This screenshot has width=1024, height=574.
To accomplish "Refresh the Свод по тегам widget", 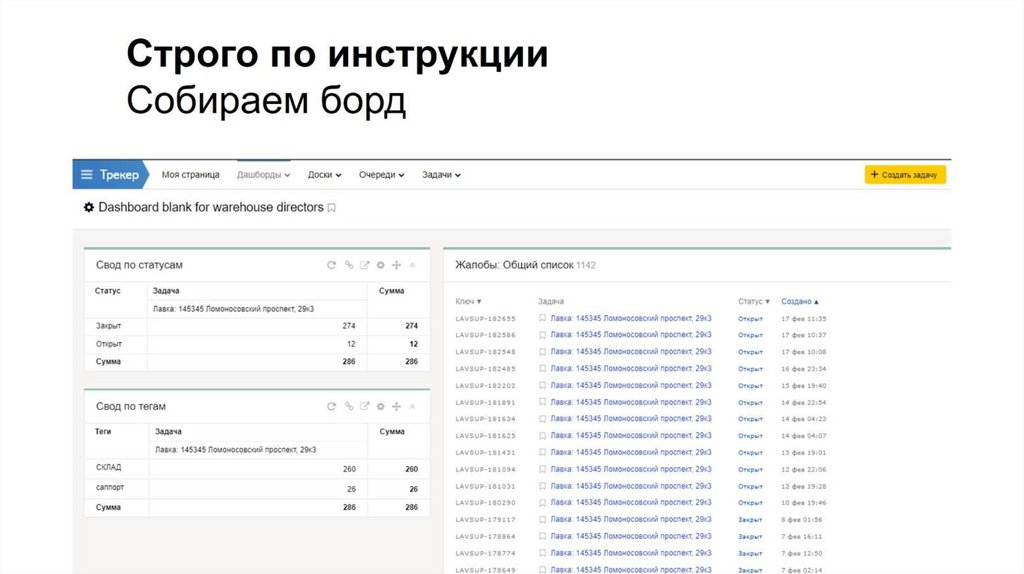I will pos(332,406).
